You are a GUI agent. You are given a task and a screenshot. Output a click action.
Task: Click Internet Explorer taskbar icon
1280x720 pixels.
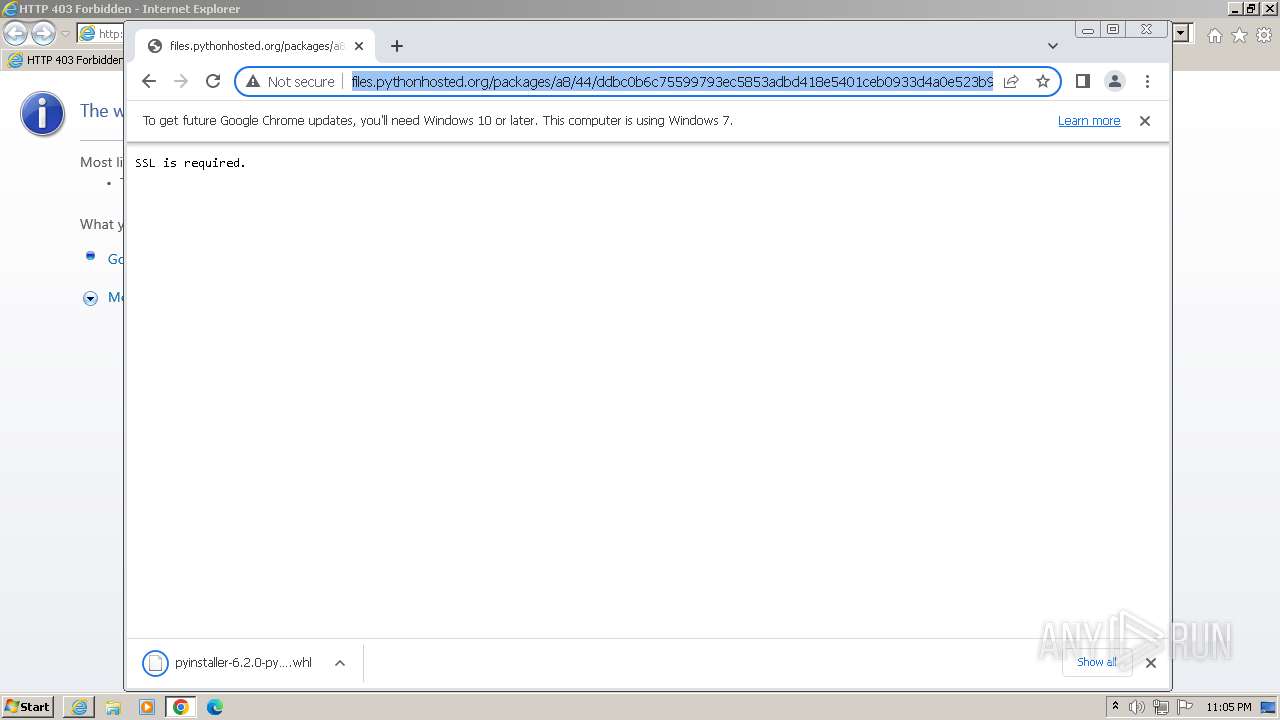(x=79, y=707)
